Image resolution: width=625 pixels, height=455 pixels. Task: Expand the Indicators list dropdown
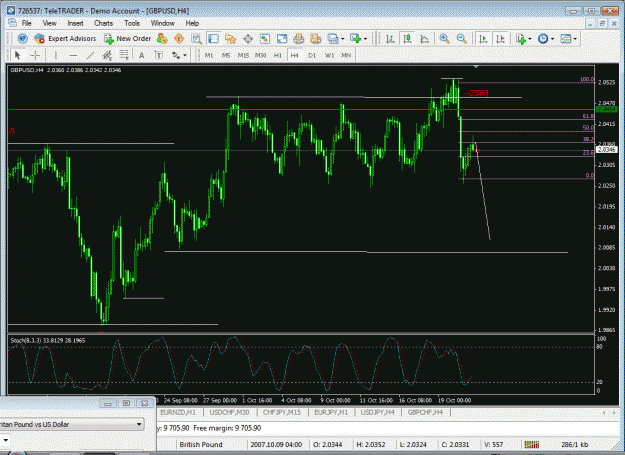[x=530, y=39]
